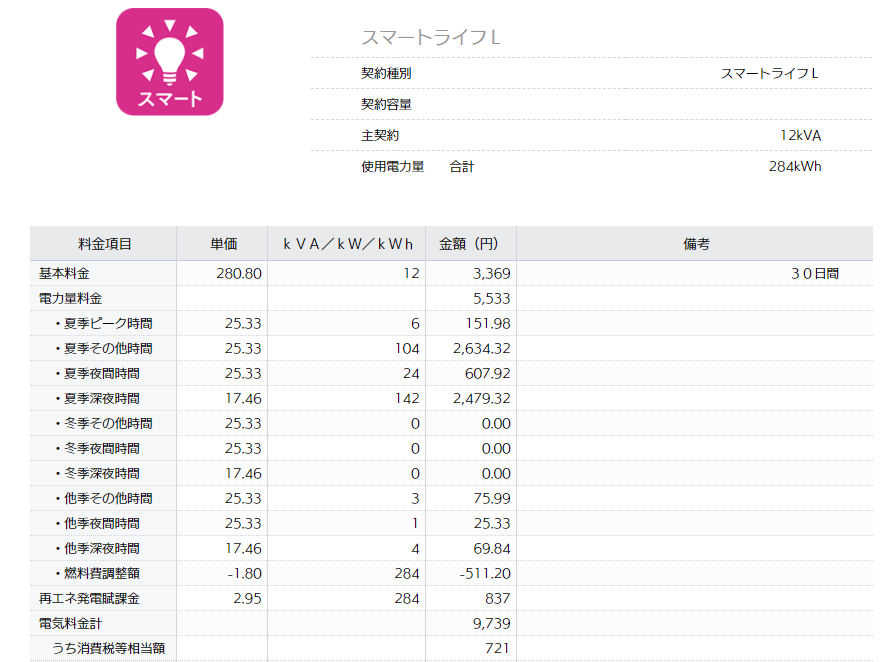Click the 夏季深夜時間 row label
This screenshot has height=662, width=895.
coord(98,399)
